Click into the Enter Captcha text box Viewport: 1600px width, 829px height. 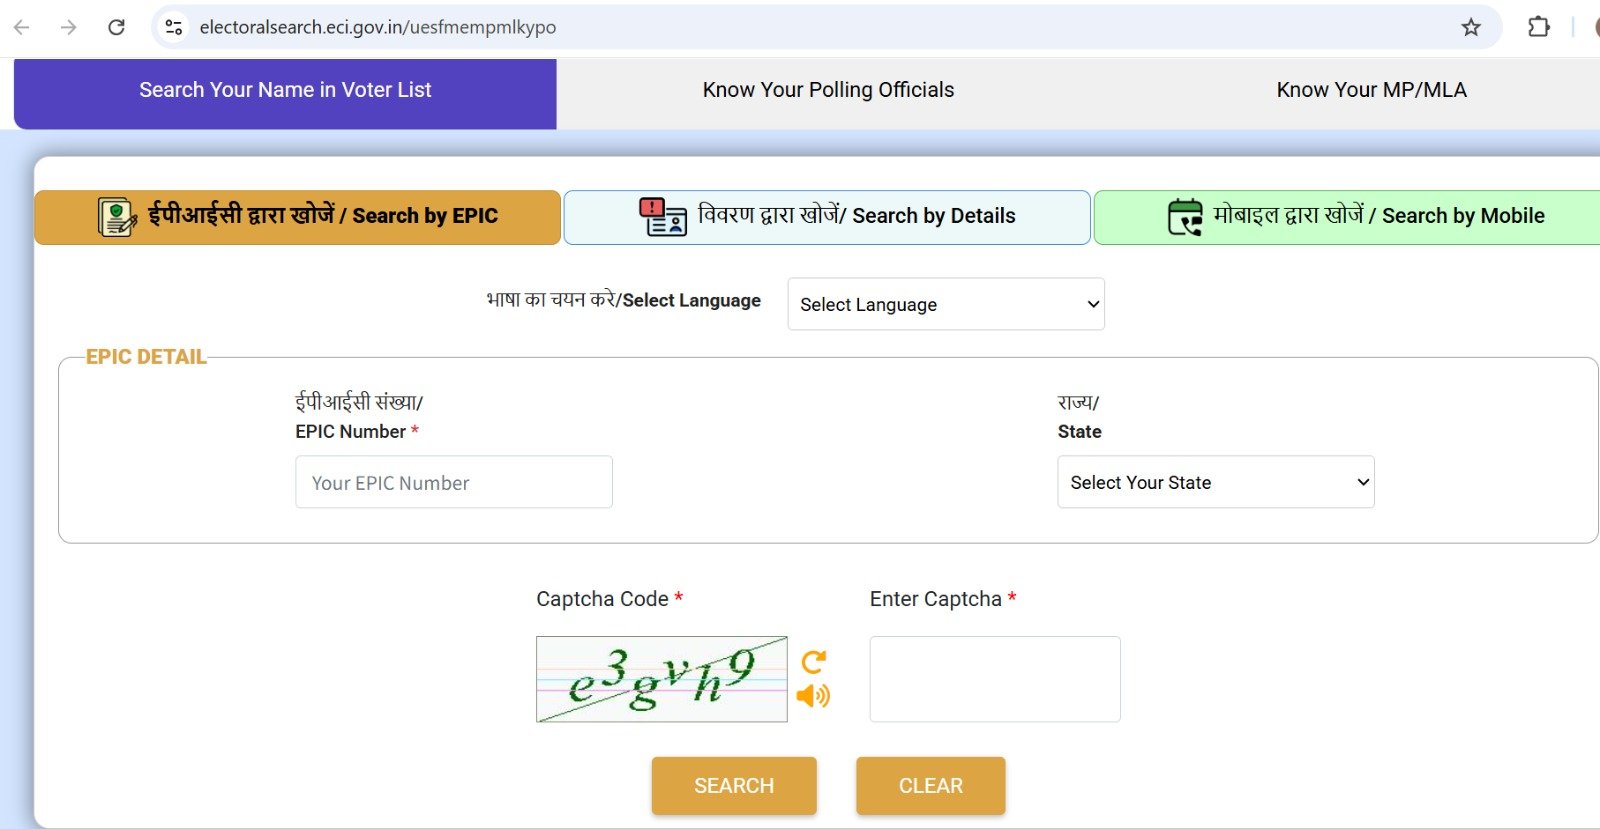(x=994, y=679)
